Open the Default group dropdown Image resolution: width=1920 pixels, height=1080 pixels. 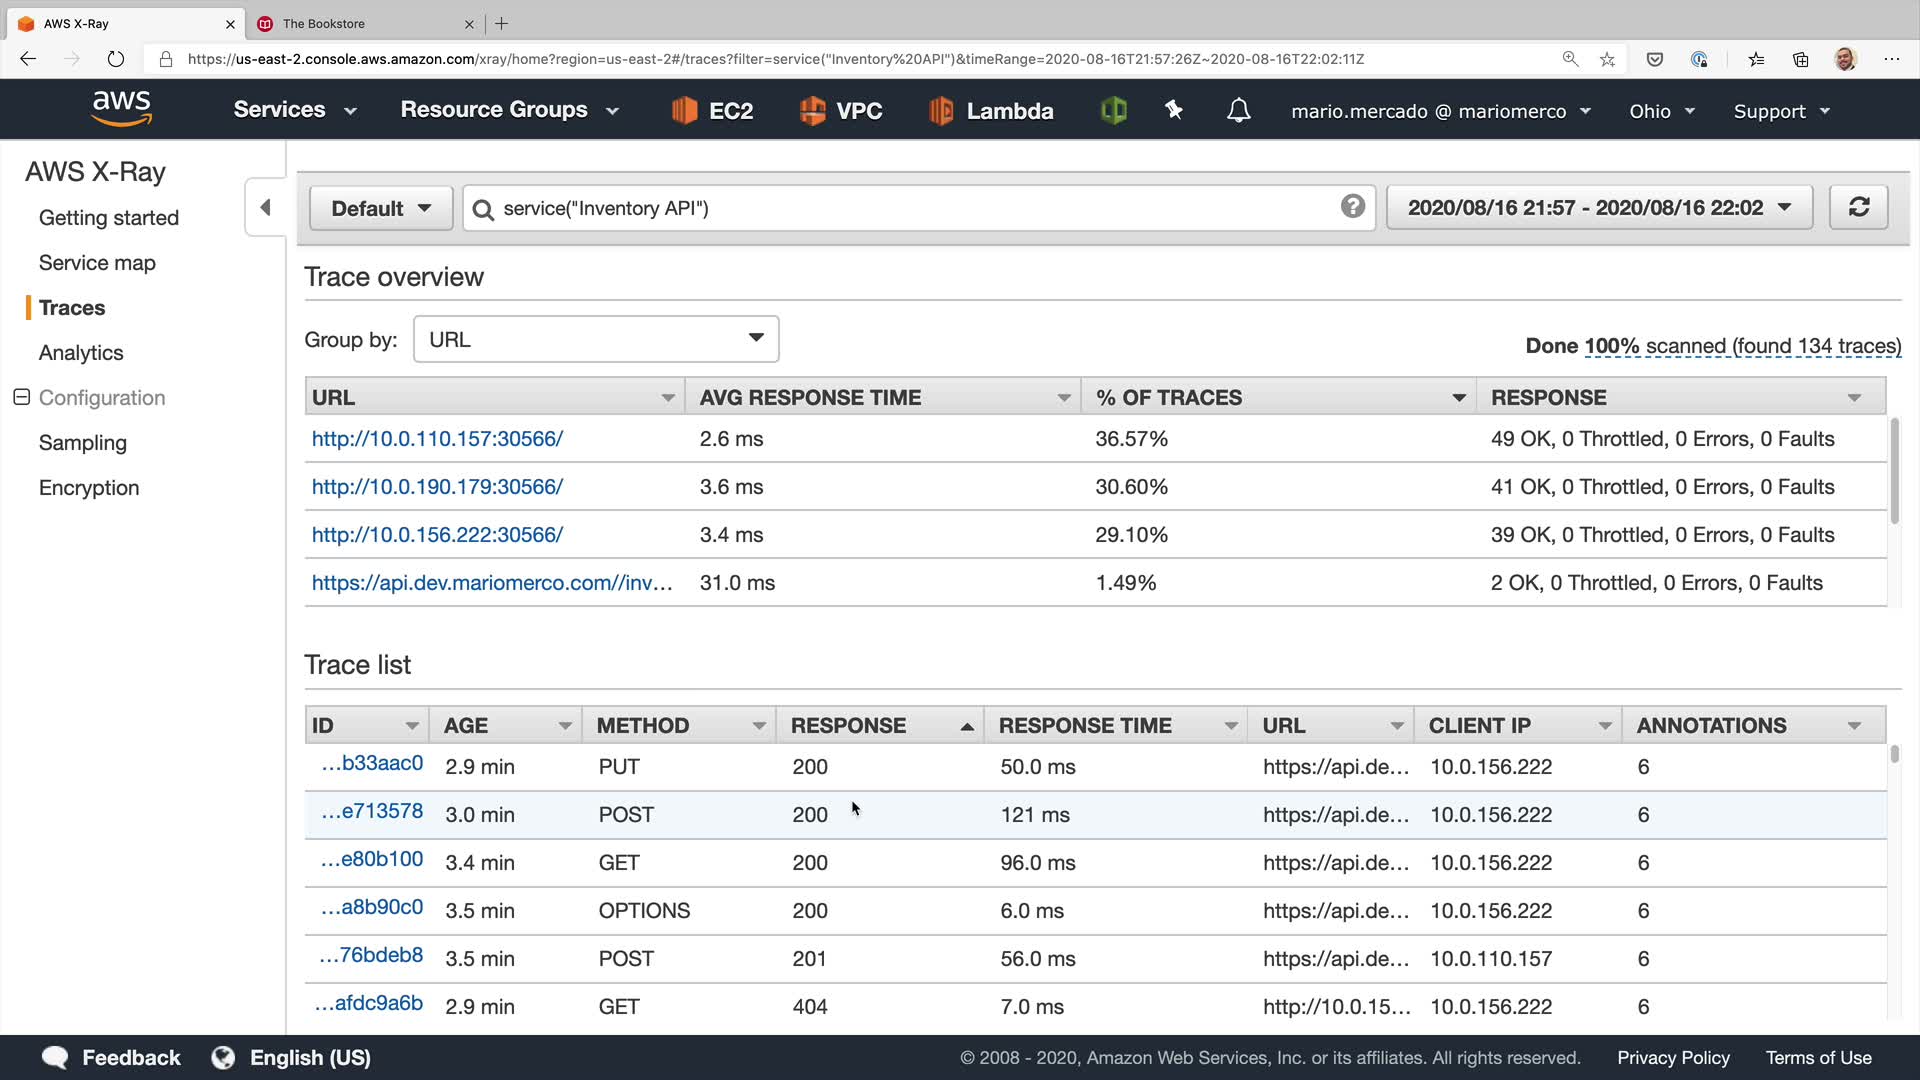(x=381, y=208)
